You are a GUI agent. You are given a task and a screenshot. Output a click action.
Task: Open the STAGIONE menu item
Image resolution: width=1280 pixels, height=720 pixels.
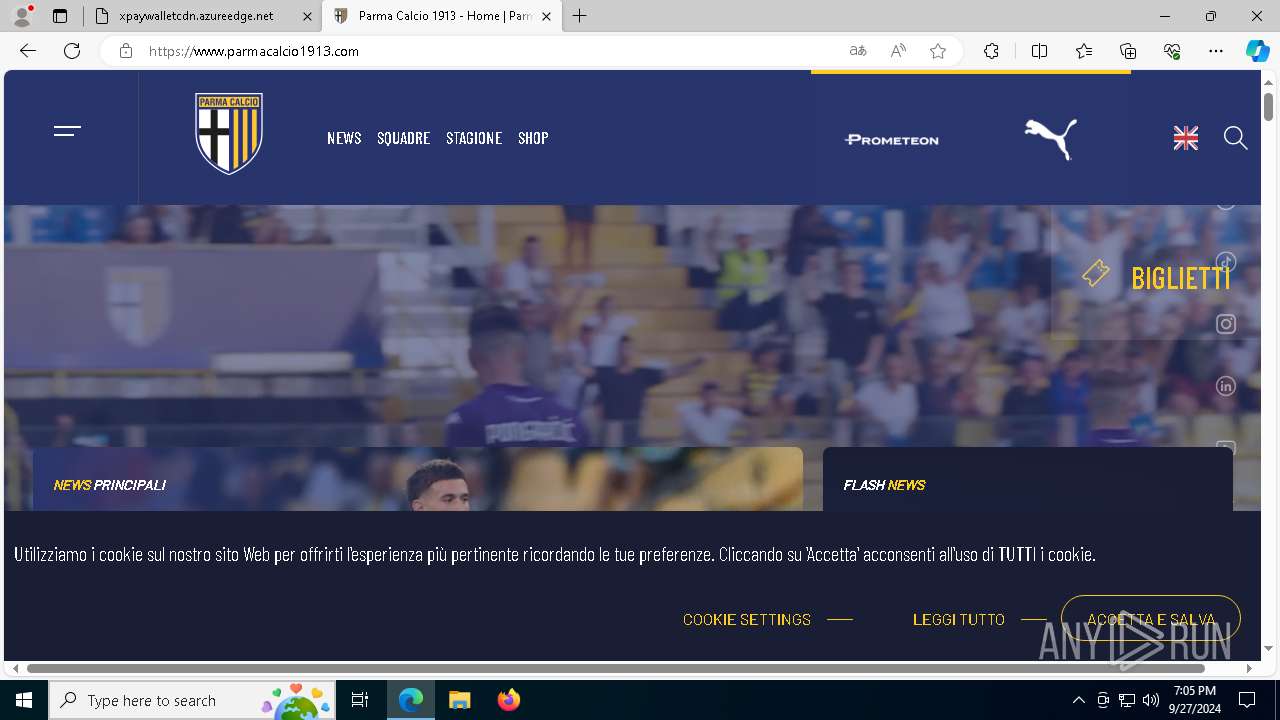(474, 138)
